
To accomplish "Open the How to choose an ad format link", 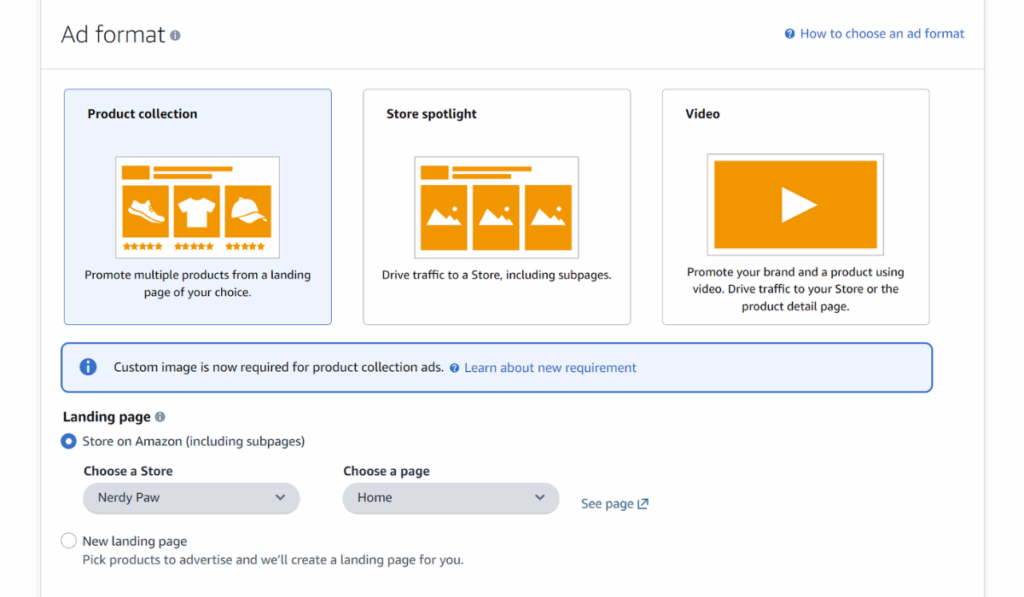I will (881, 34).
